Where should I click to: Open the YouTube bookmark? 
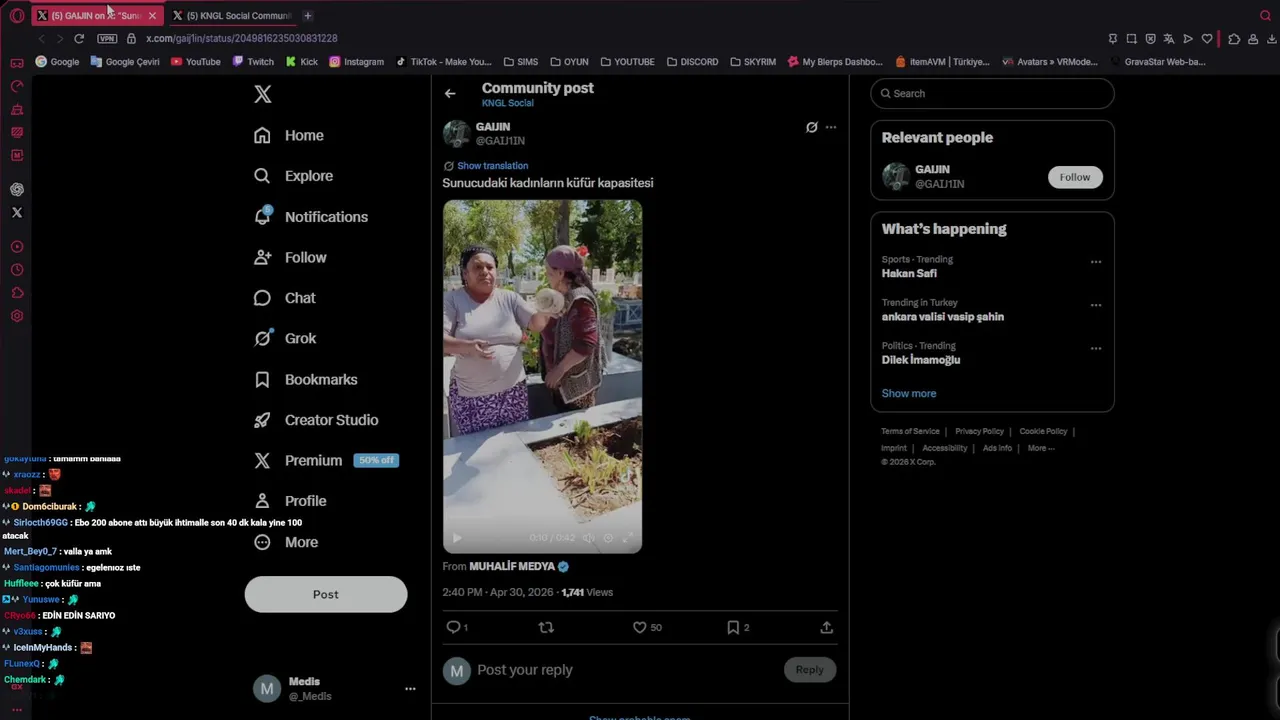click(x=195, y=62)
